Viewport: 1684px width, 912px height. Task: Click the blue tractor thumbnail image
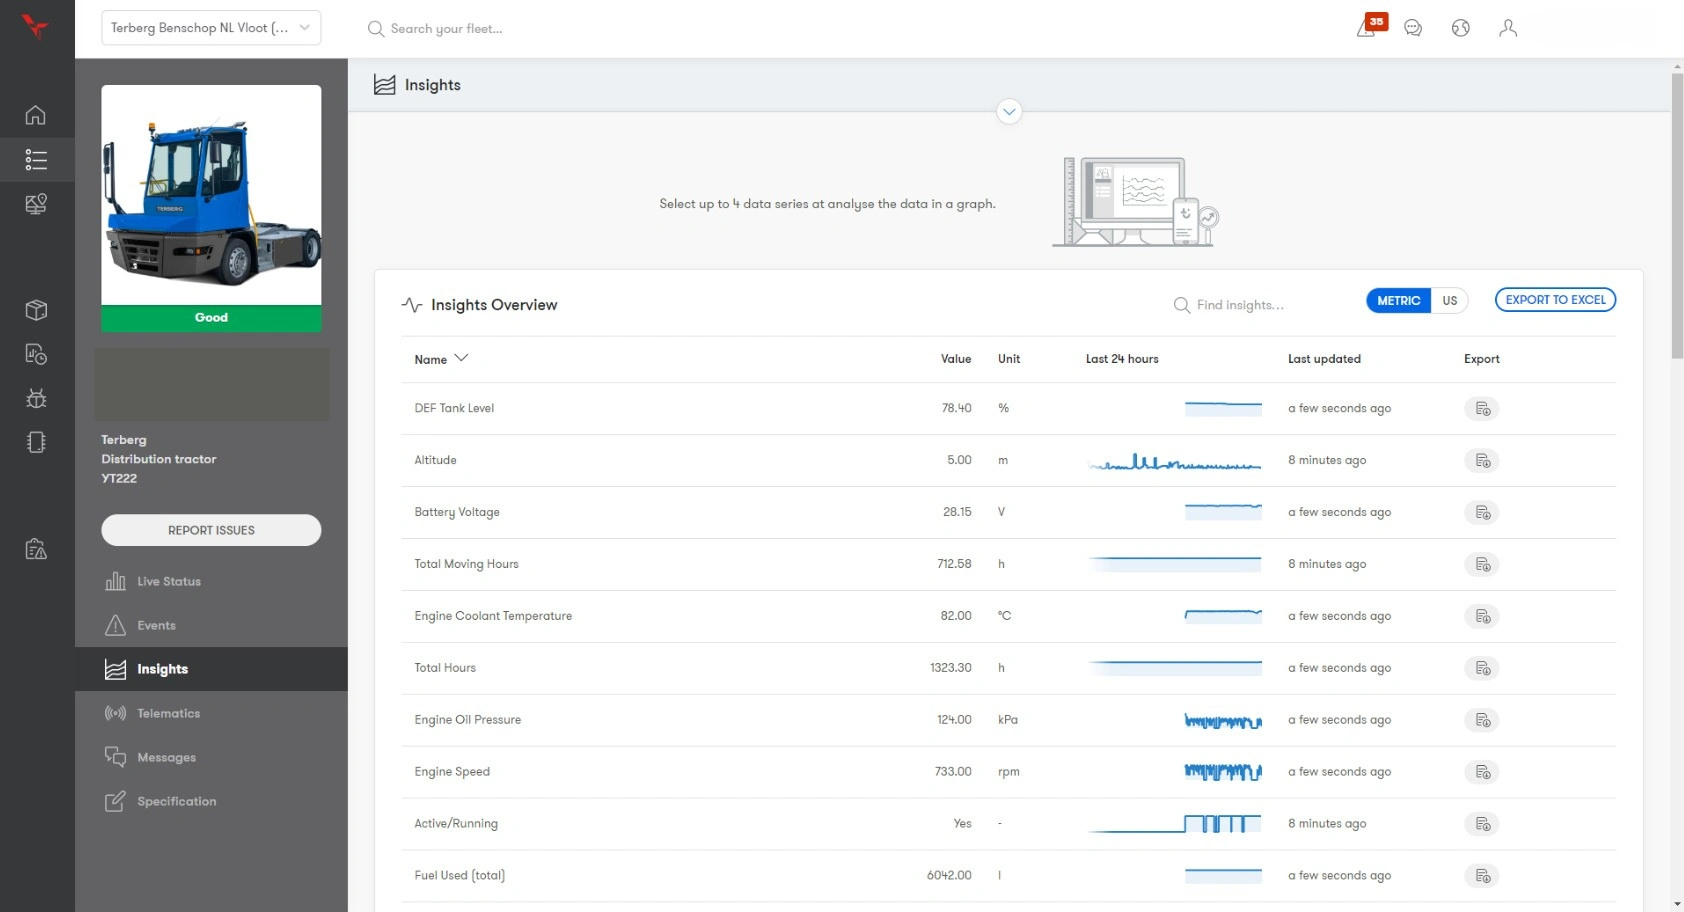click(211, 195)
